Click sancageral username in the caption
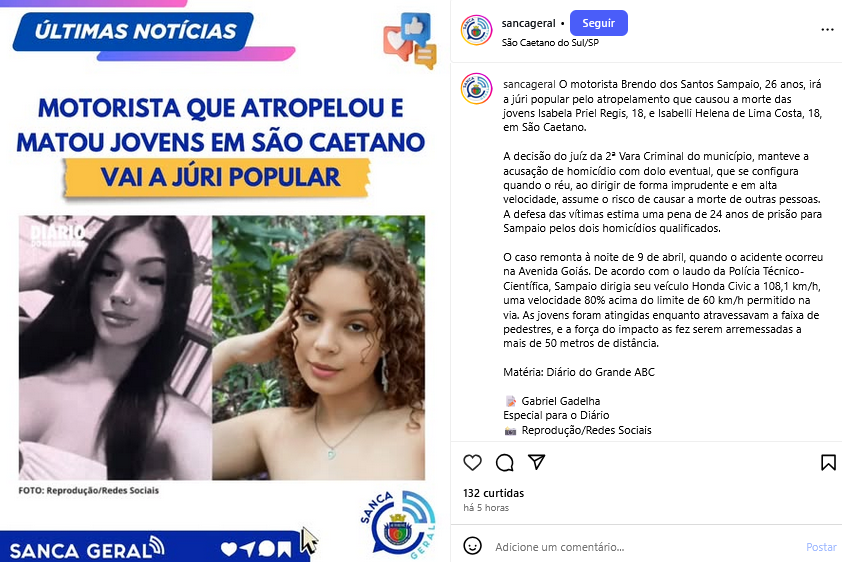 pyautogui.click(x=529, y=84)
